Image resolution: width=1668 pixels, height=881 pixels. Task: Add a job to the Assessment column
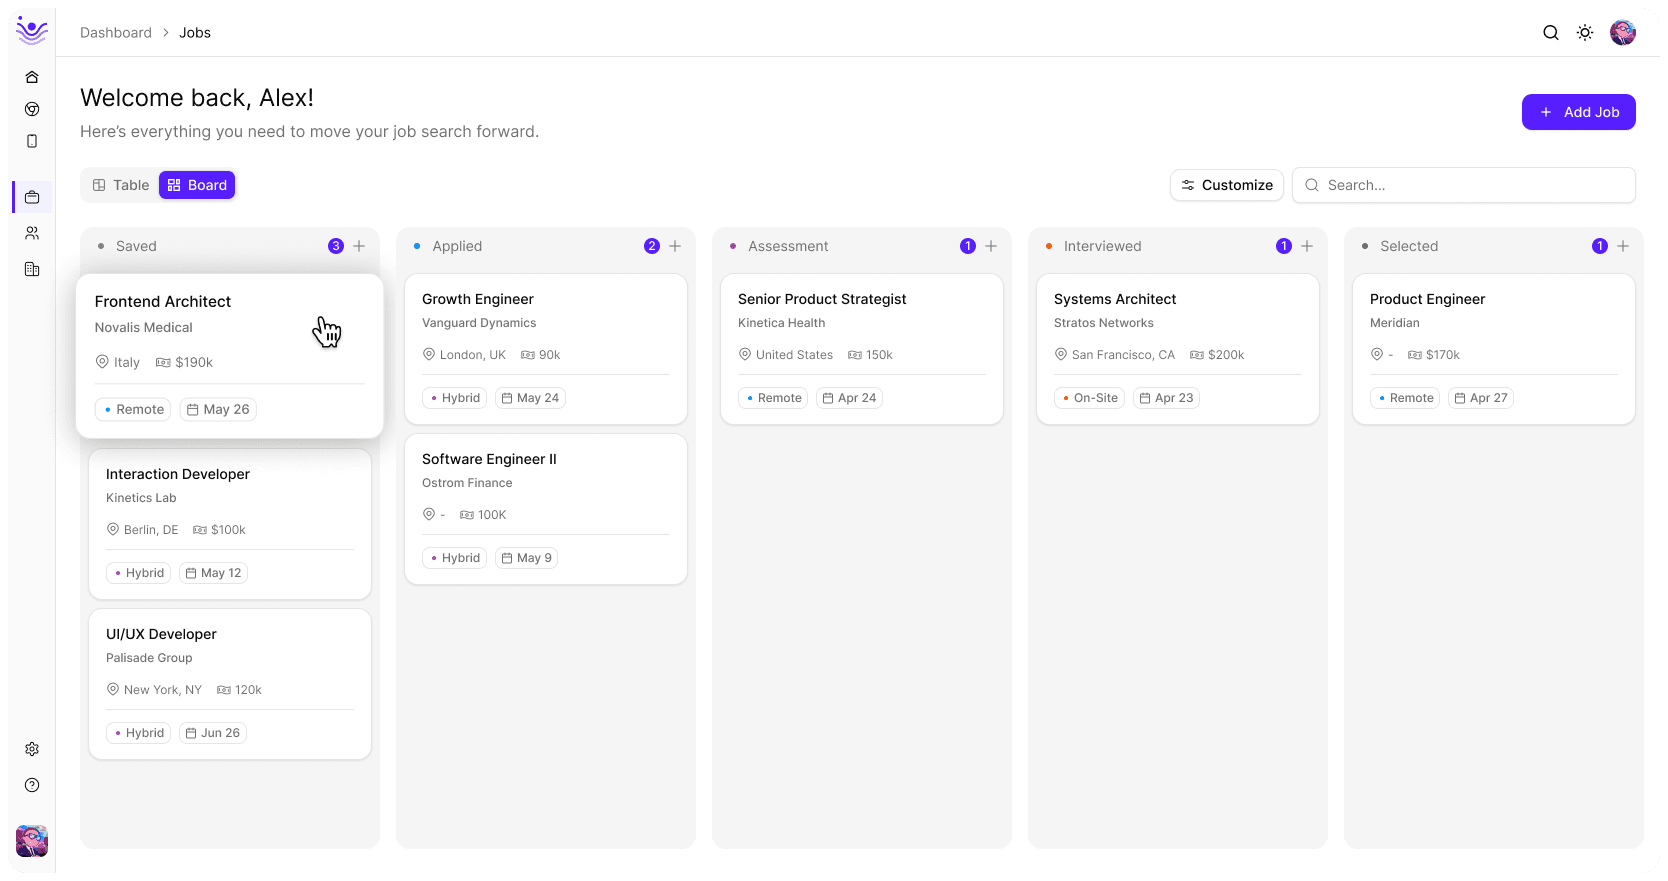point(991,246)
